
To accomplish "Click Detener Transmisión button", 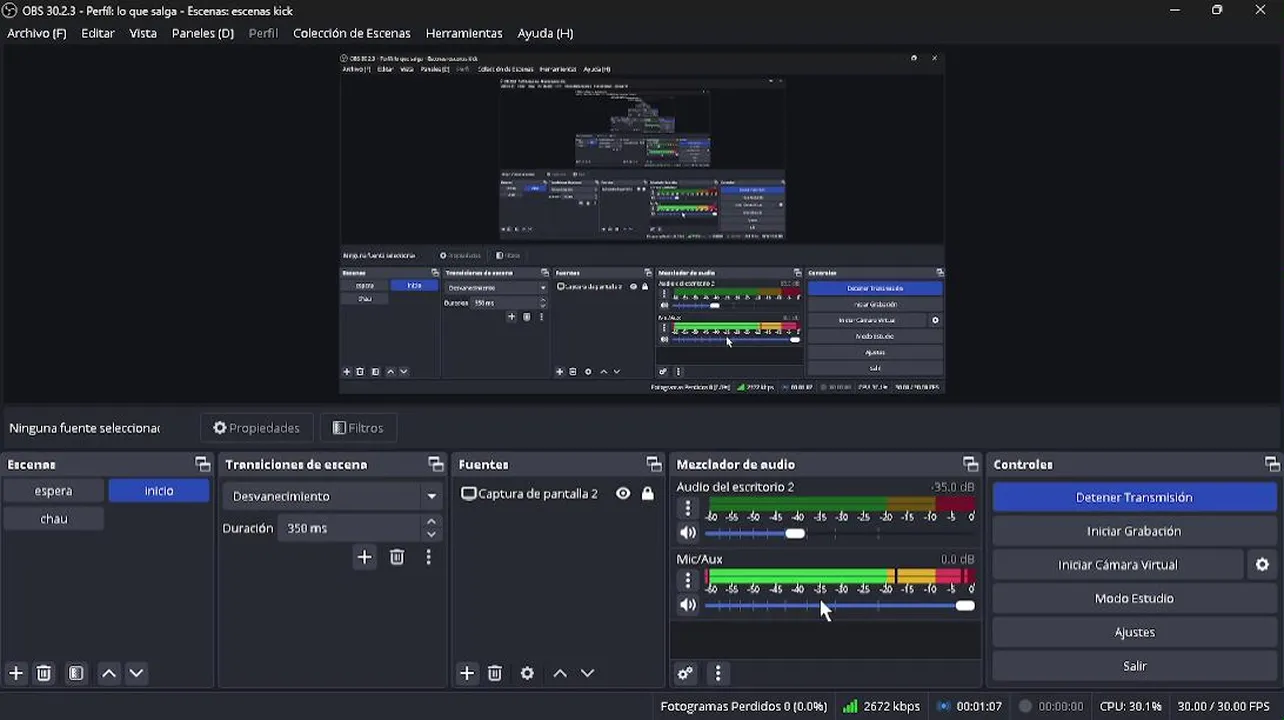I will click(1134, 498).
